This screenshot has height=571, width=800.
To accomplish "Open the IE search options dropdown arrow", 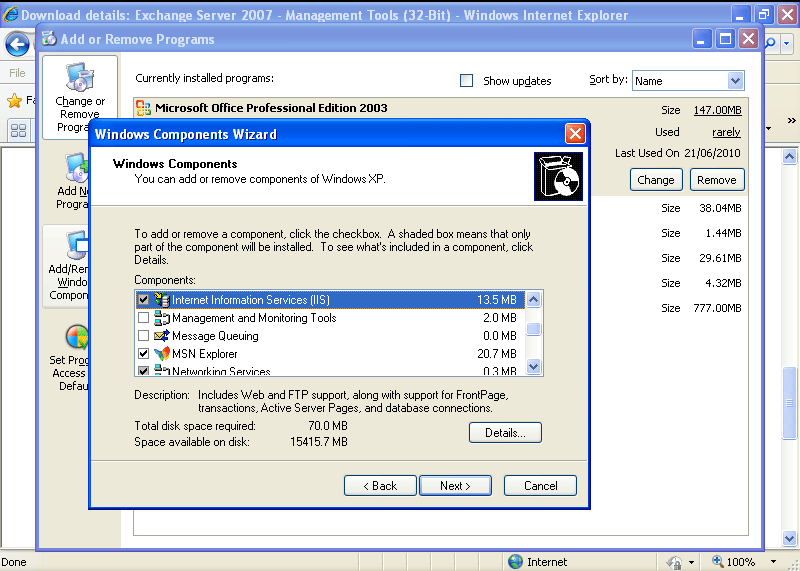I will (x=786, y=43).
